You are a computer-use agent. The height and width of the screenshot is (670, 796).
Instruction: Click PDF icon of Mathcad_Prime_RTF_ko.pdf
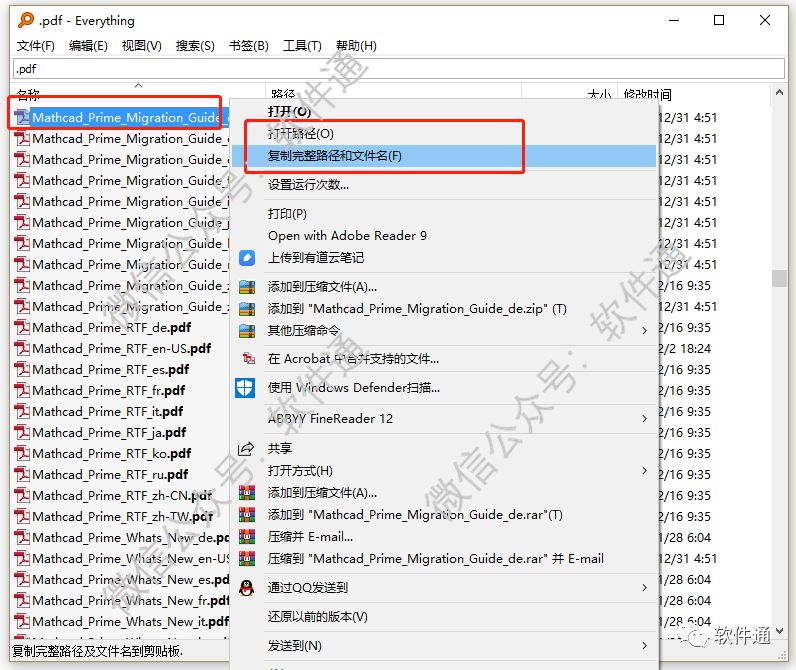click(22, 453)
